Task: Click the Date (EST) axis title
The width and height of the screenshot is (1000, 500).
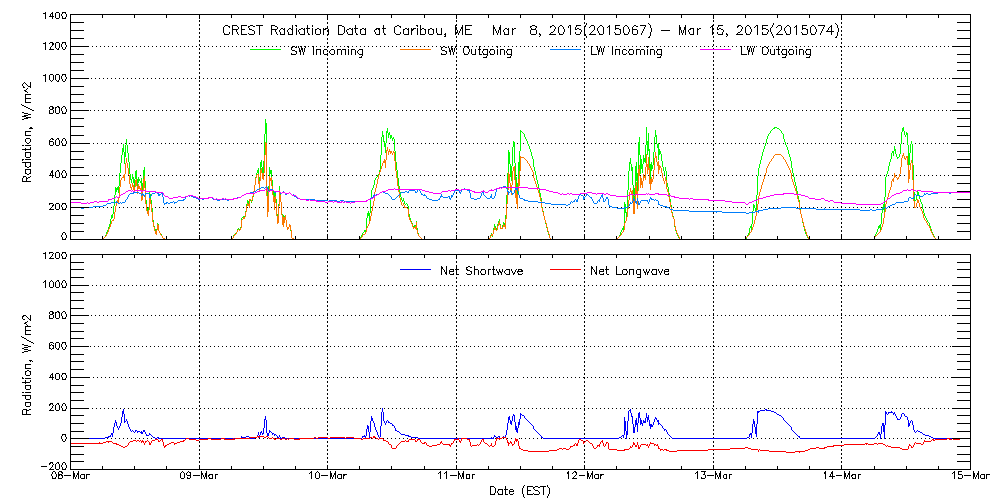Action: click(x=520, y=491)
